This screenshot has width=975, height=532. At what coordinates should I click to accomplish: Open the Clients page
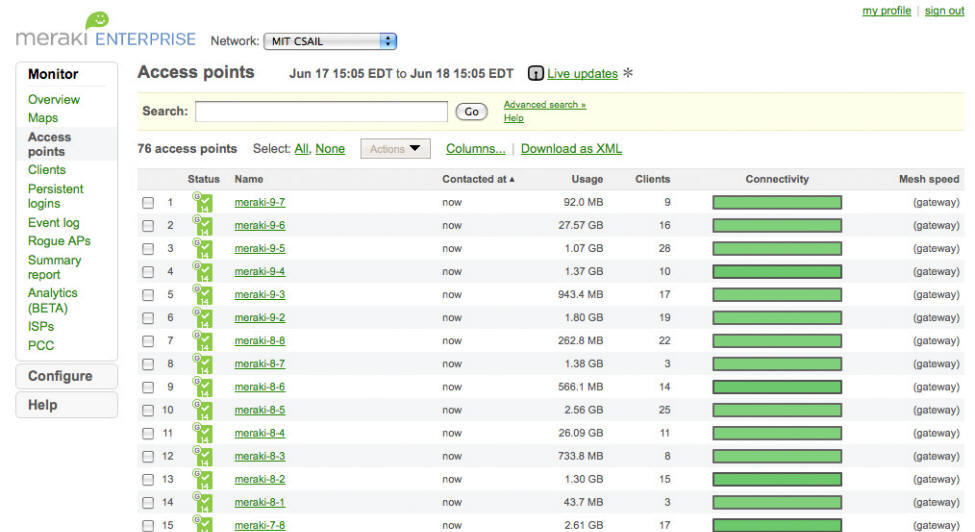coord(47,170)
